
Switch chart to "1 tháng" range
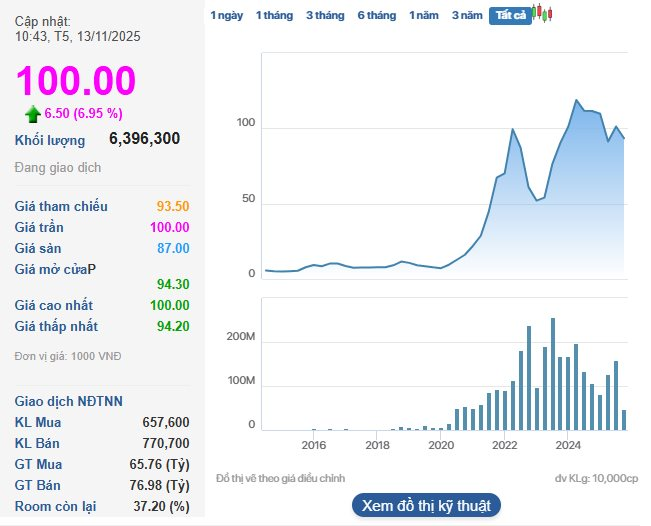coord(274,15)
